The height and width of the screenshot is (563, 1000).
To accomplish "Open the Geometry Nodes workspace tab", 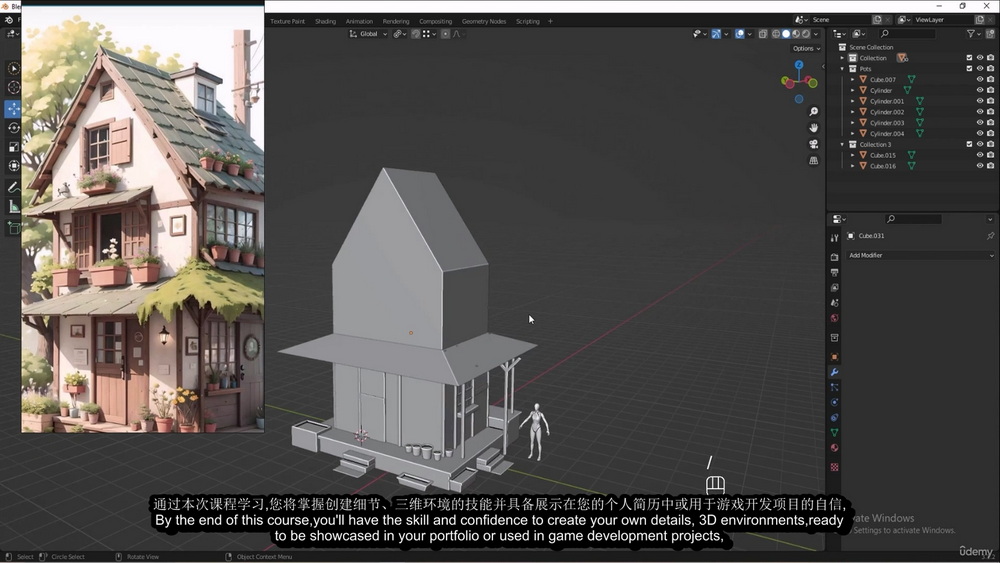I will 484,21.
